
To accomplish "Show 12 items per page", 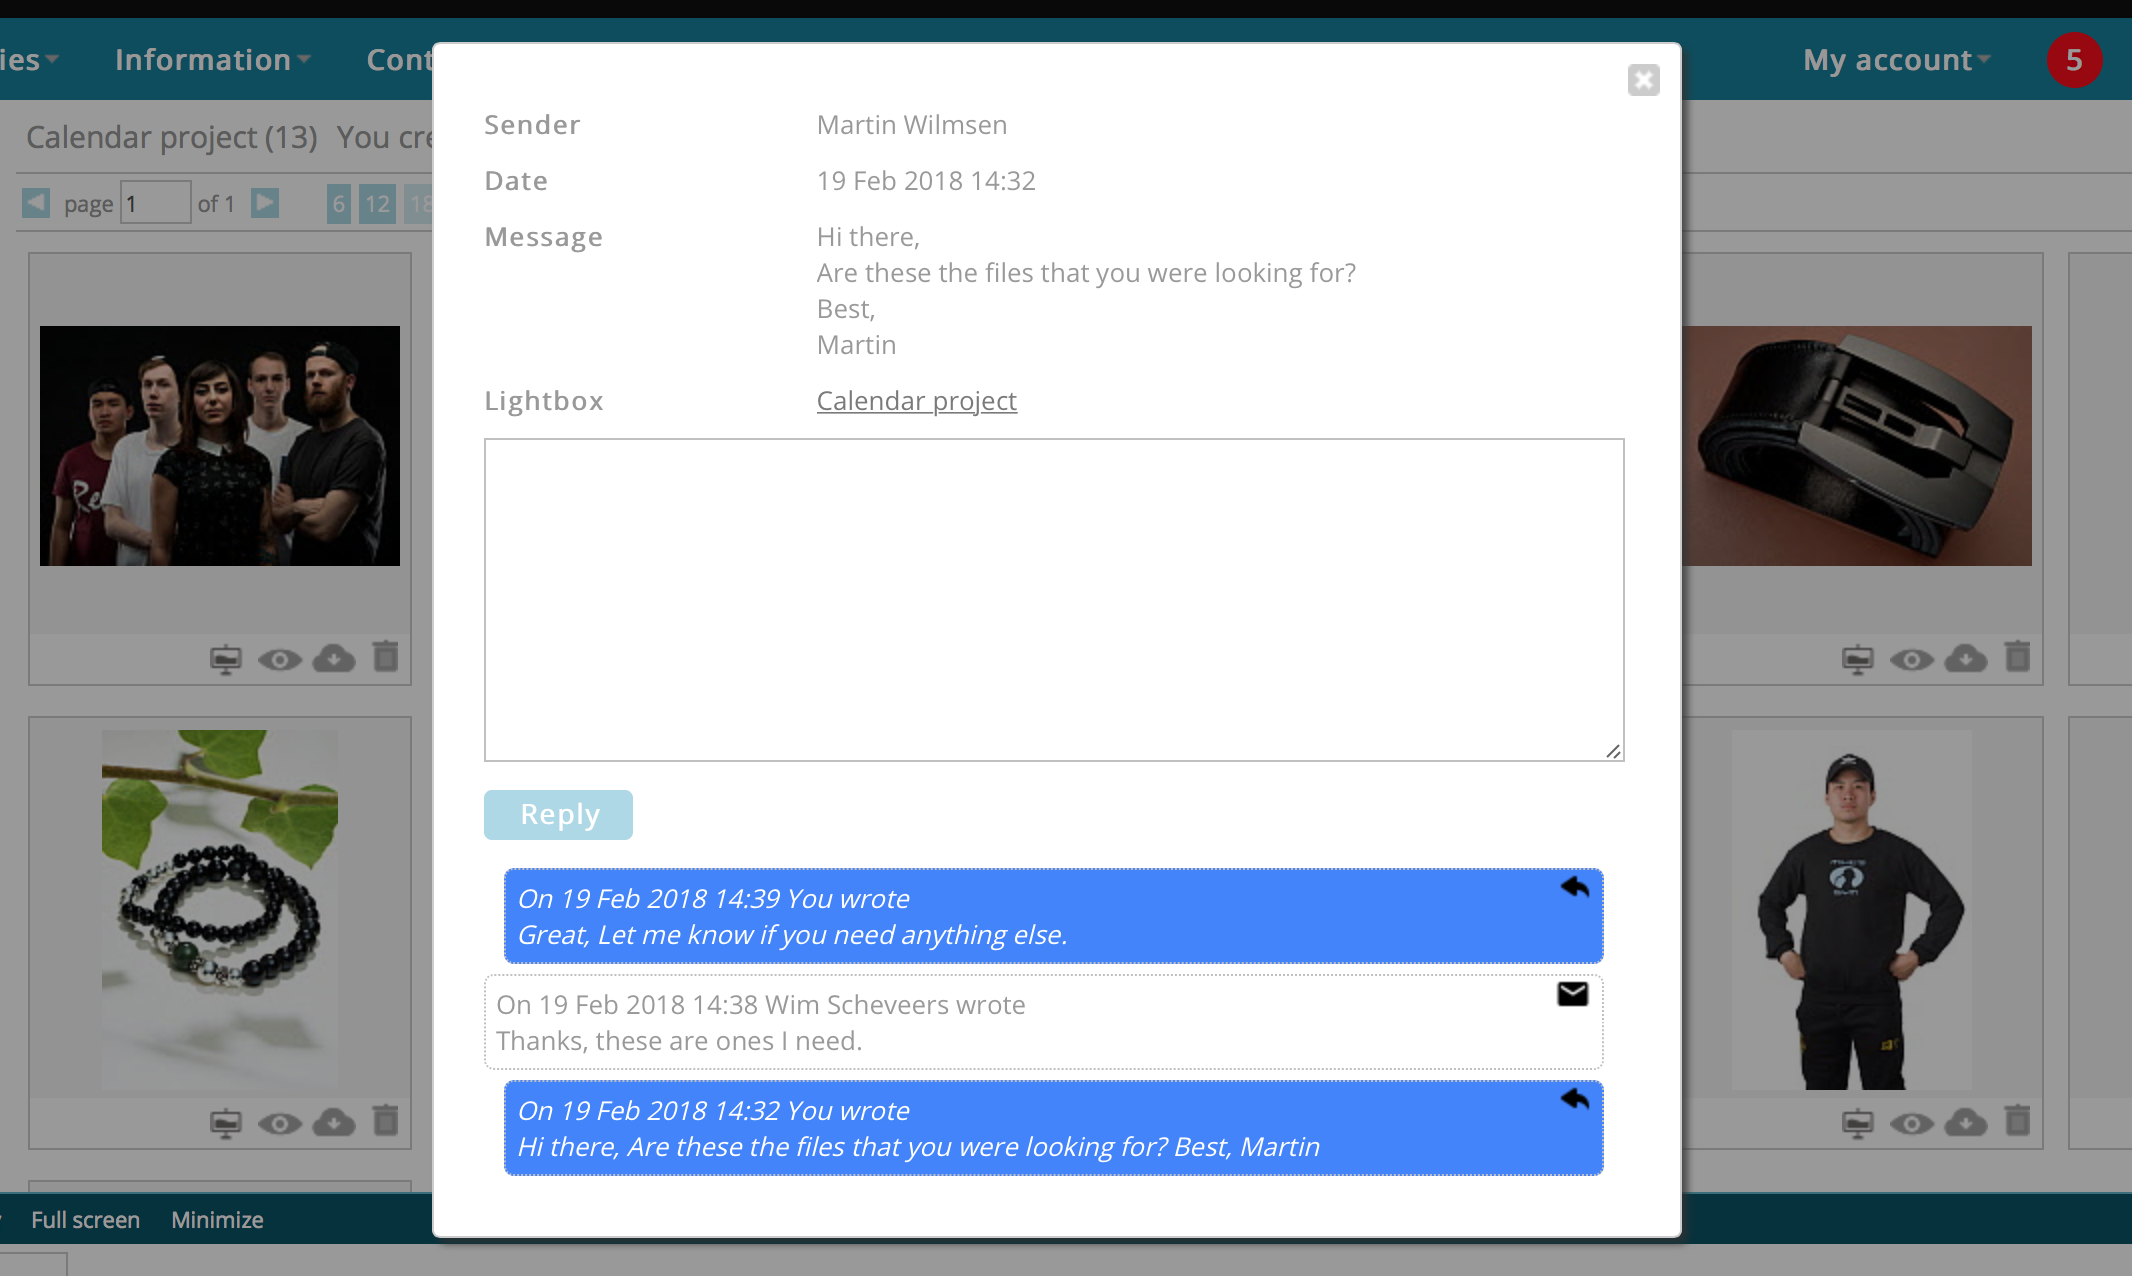I will (377, 204).
